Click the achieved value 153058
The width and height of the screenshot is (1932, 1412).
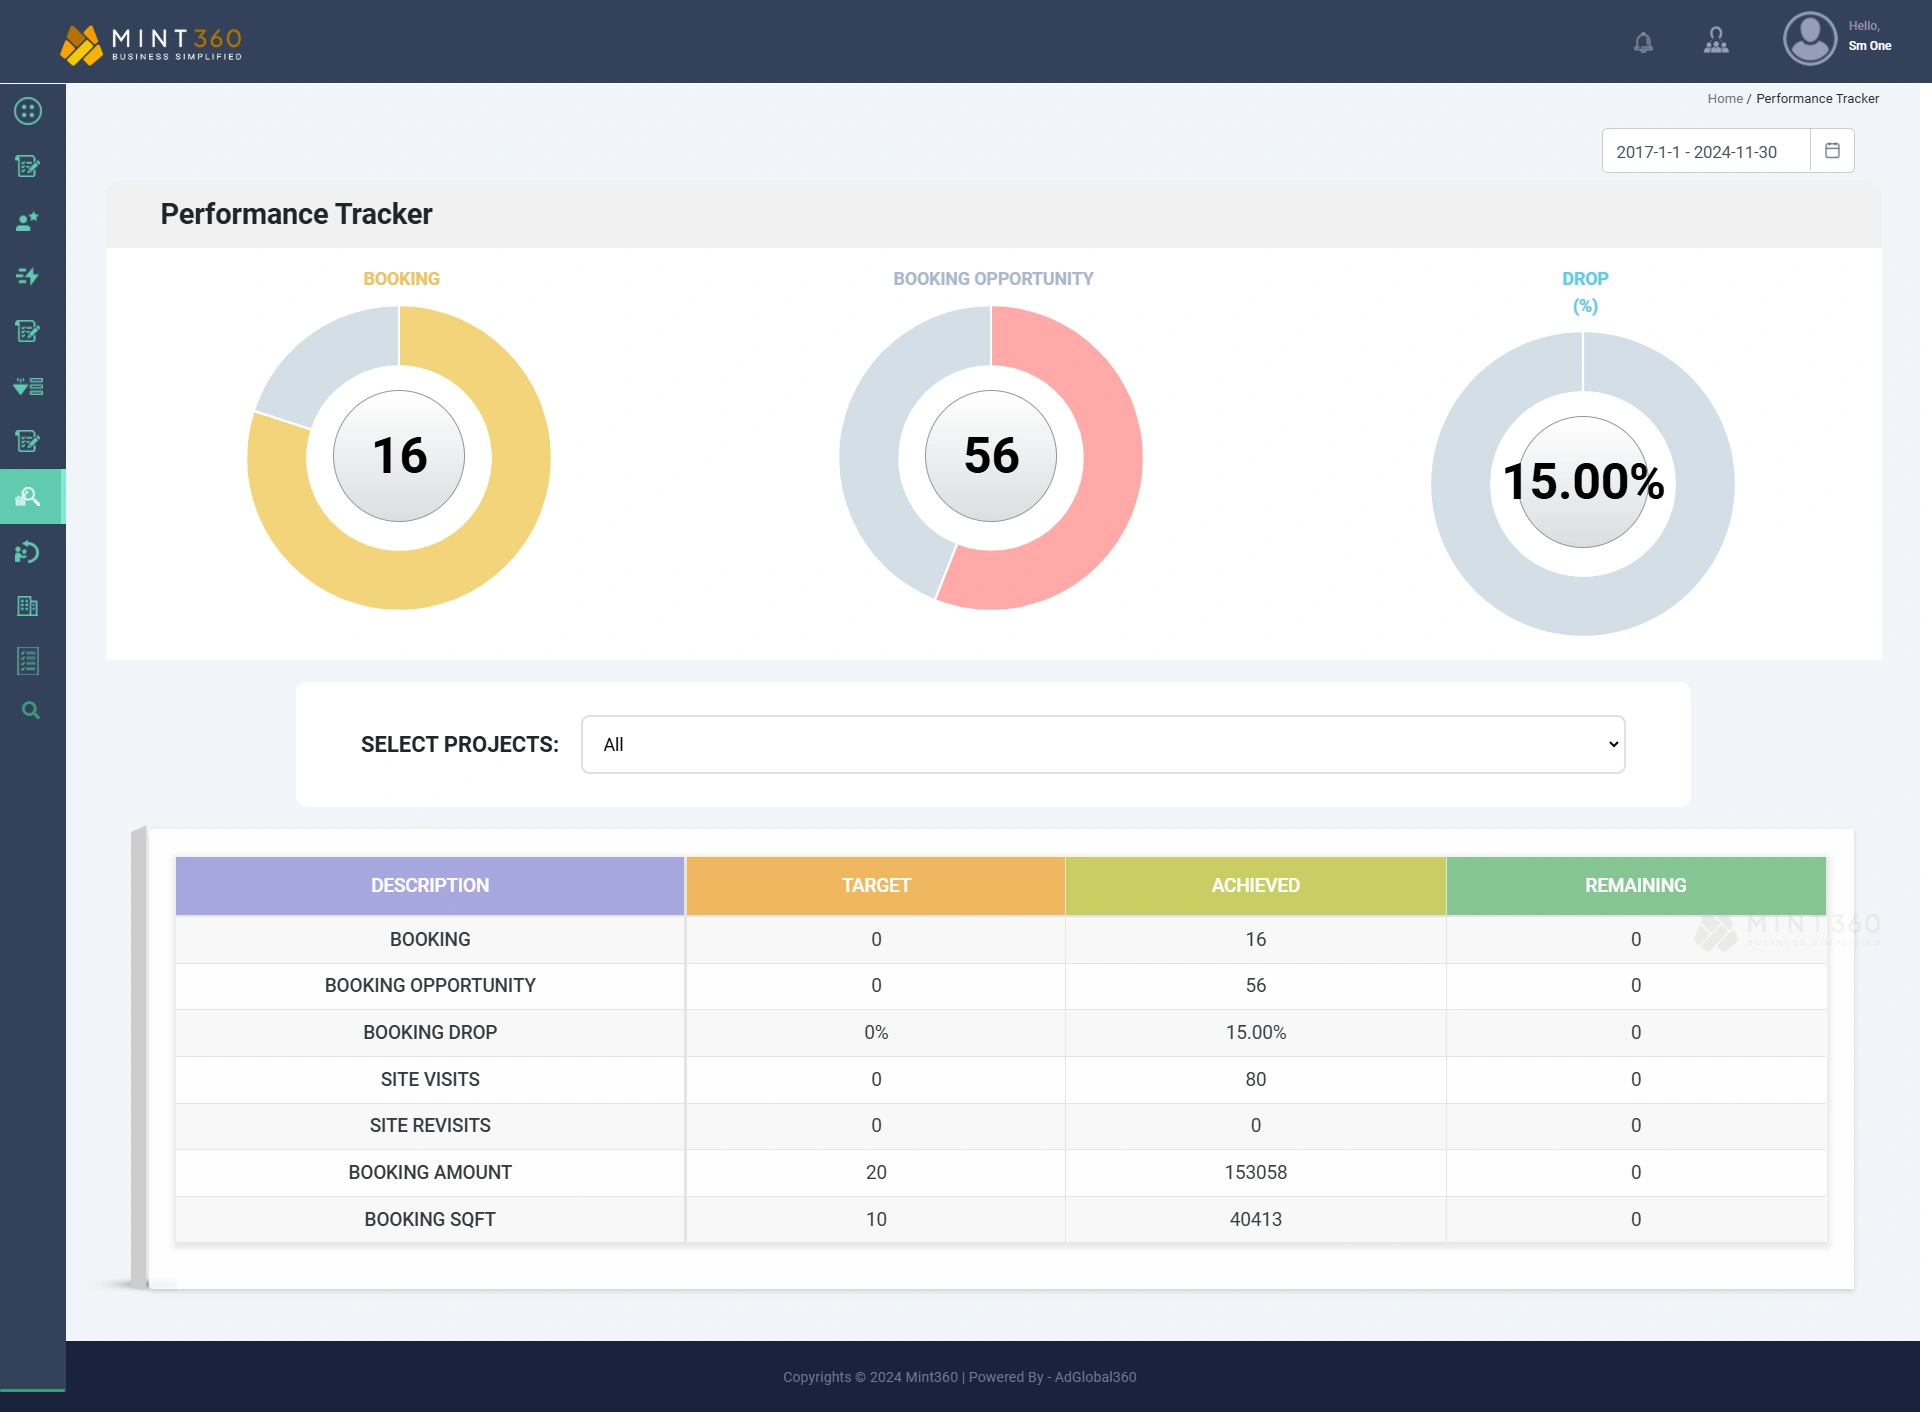tap(1256, 1172)
